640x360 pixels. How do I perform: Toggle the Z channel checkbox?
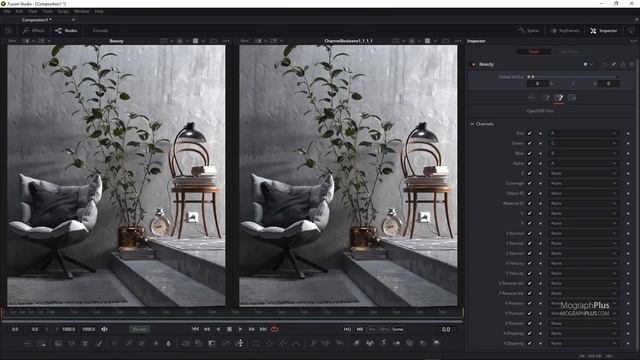pos(530,173)
